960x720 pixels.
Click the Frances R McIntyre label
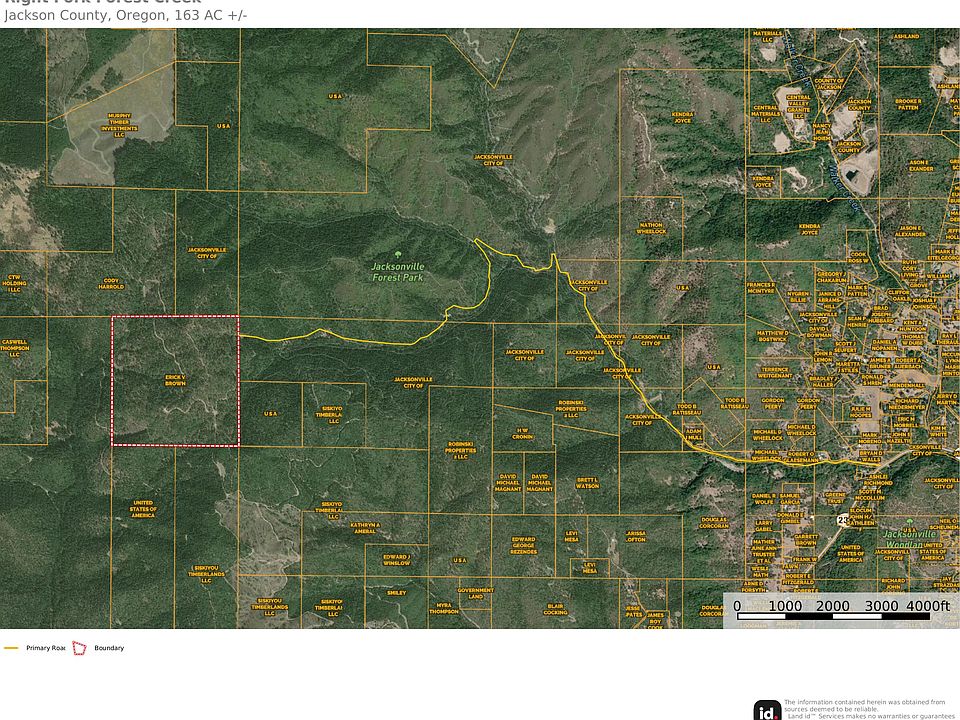[761, 288]
